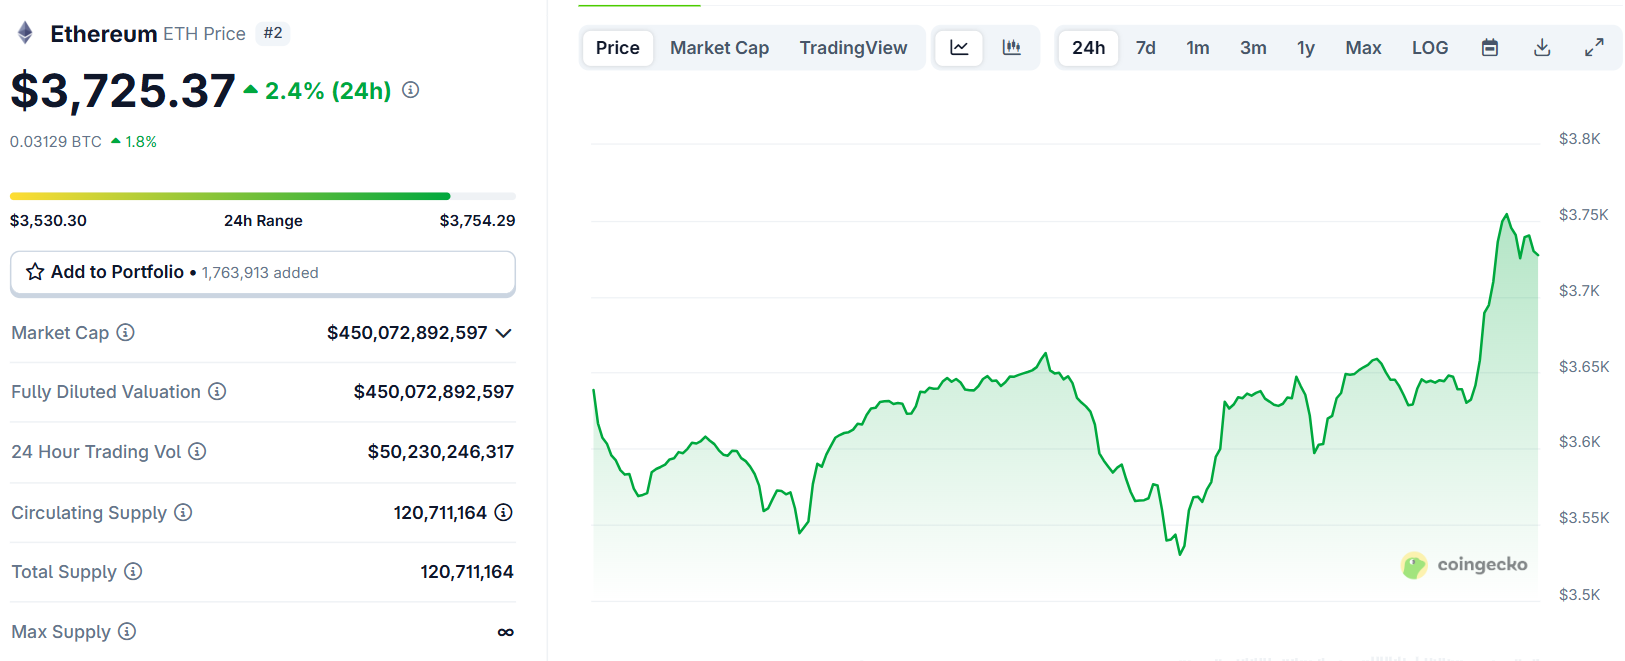
Task: Click the 1.8% BTC change value
Action: [x=141, y=142]
